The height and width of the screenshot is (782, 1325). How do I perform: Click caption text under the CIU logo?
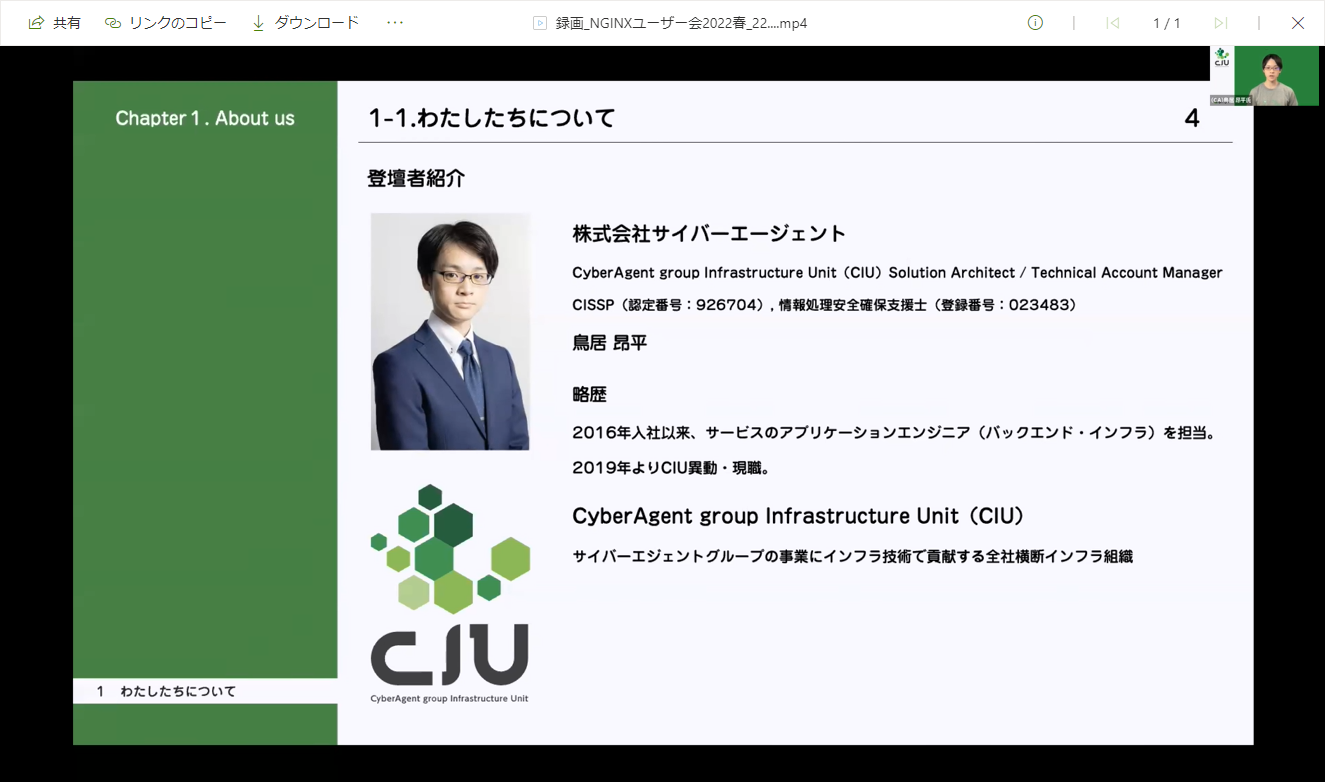tap(449, 698)
